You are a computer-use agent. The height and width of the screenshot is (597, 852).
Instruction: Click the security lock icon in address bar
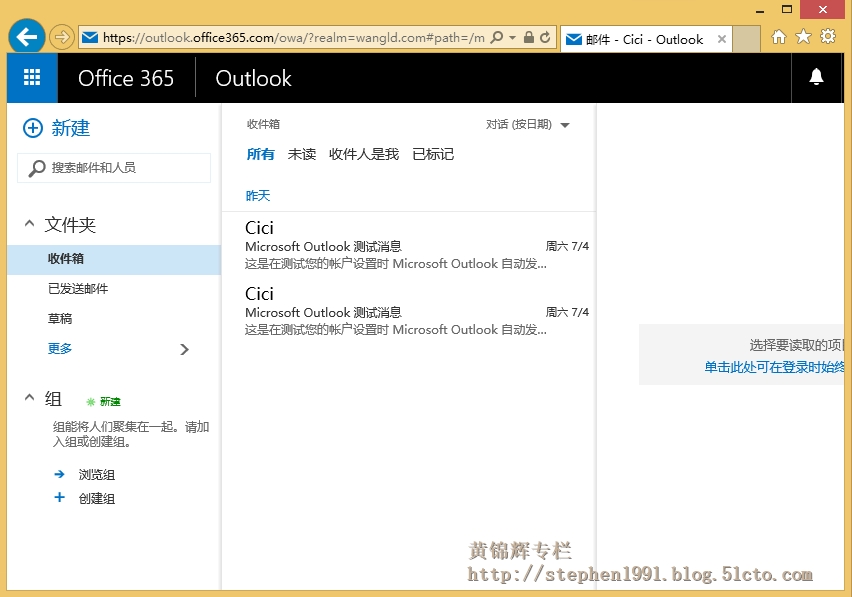tap(528, 37)
